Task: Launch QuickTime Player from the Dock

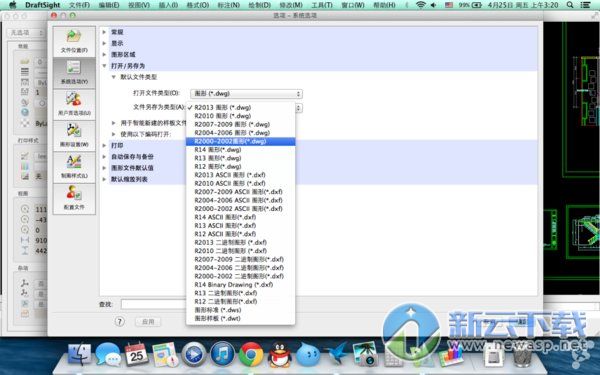Action: pyautogui.click(x=194, y=354)
